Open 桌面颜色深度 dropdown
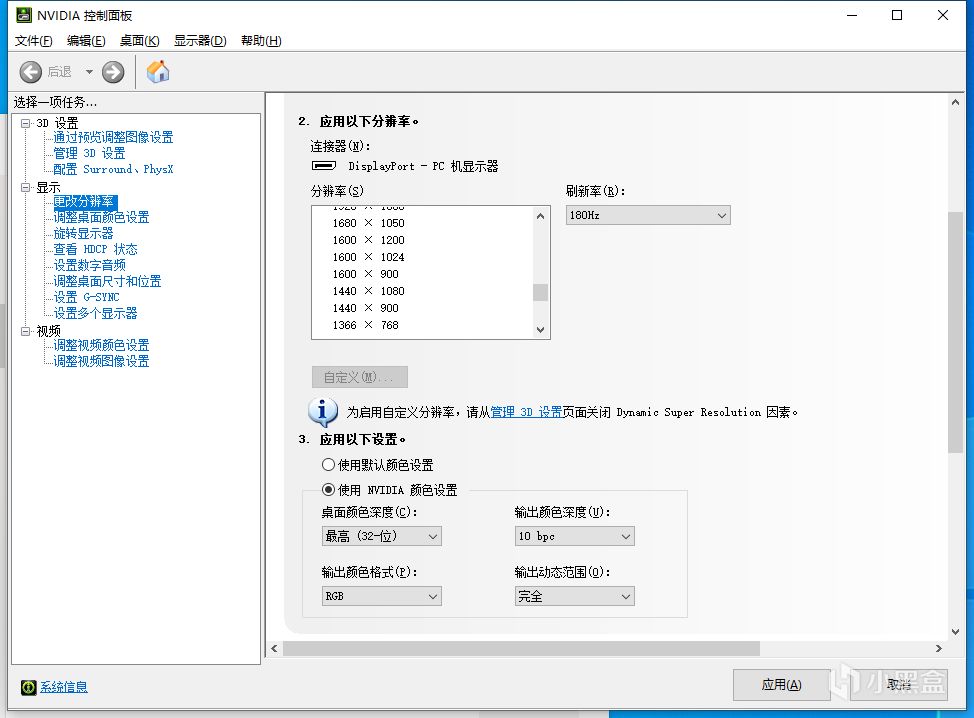 (381, 536)
